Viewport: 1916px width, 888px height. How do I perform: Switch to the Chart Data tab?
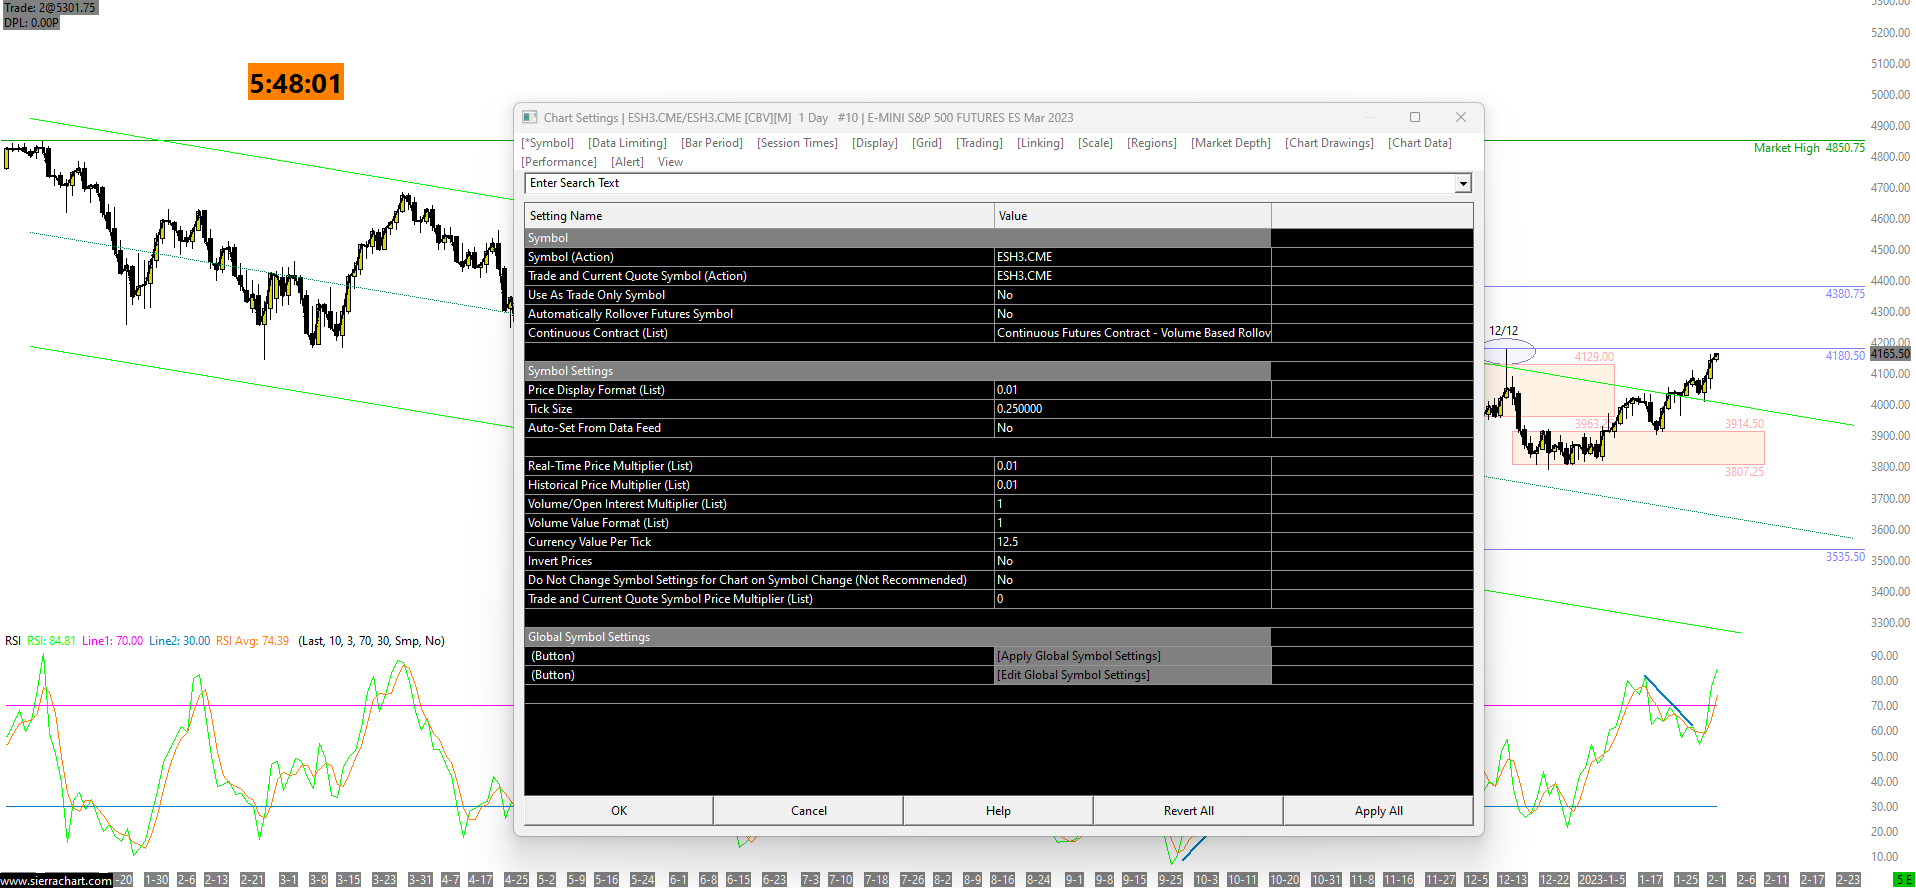(1420, 143)
